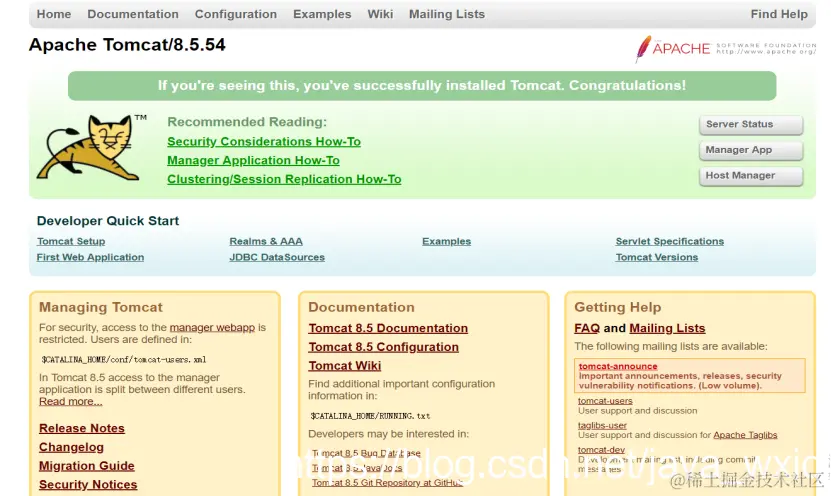
Task: Click Examples link under Developer Quick Start
Action: (446, 241)
